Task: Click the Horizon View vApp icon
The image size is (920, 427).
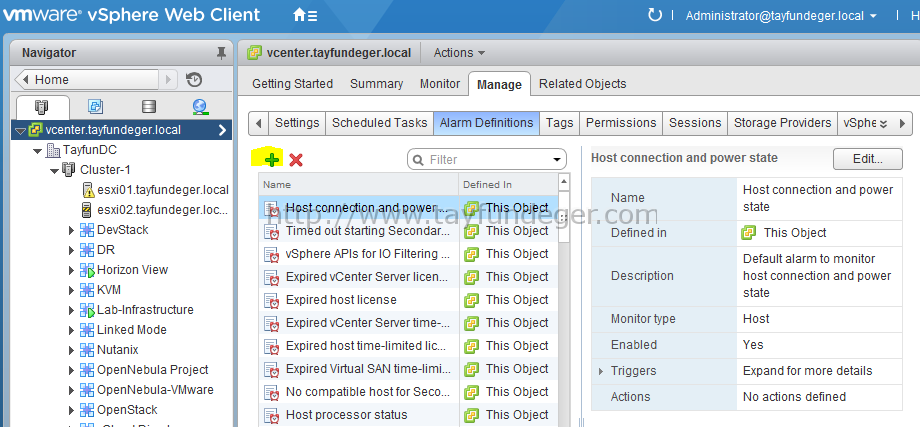Action: click(87, 270)
